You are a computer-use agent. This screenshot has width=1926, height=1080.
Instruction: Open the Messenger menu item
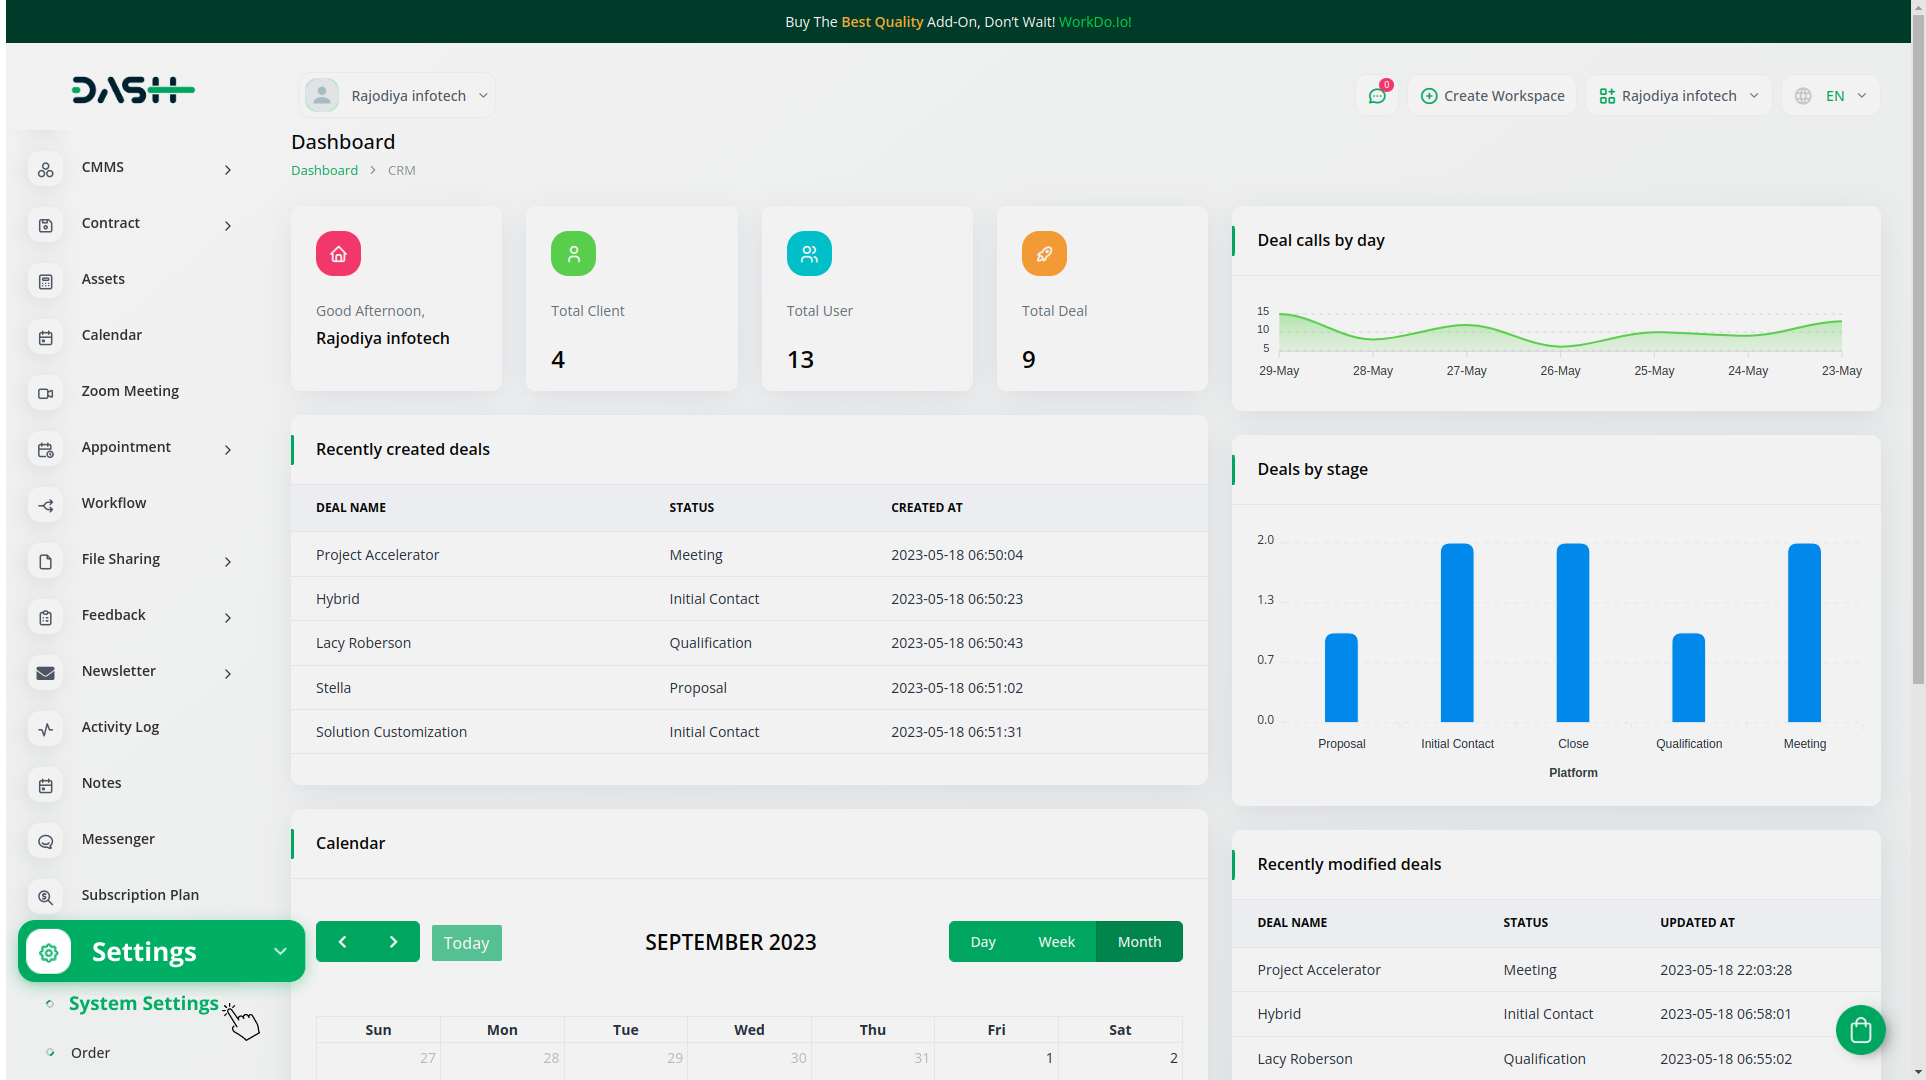point(118,839)
